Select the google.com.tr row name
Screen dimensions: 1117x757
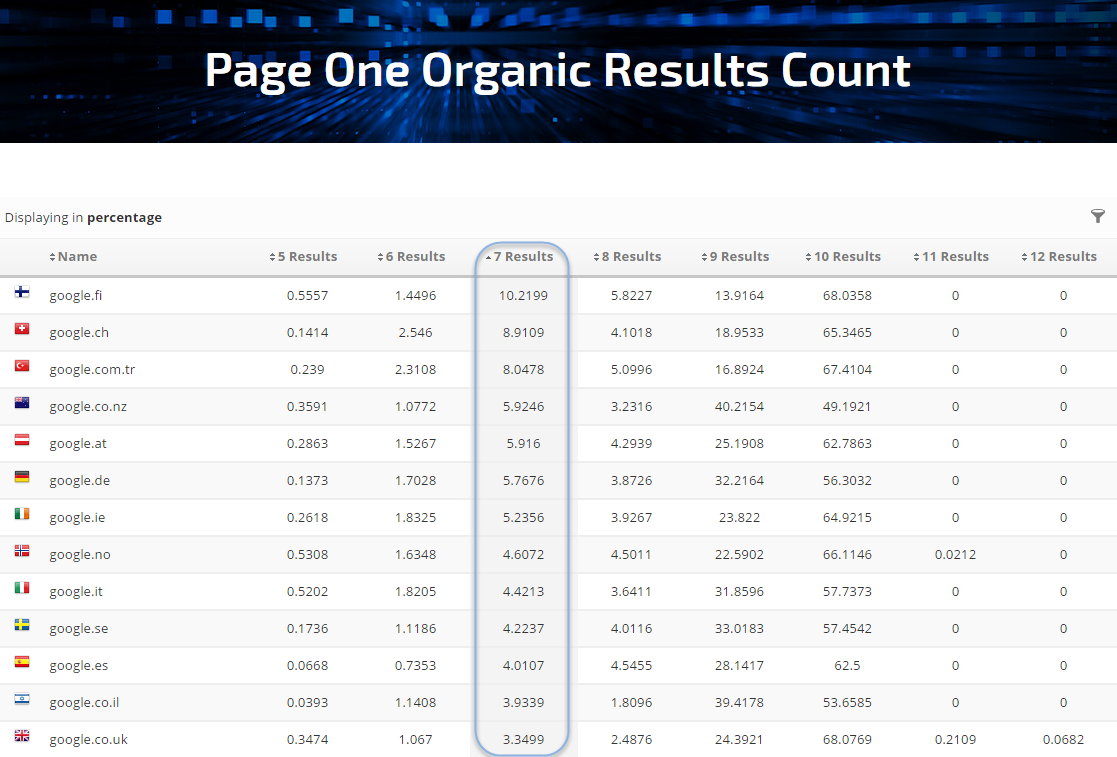tap(92, 370)
